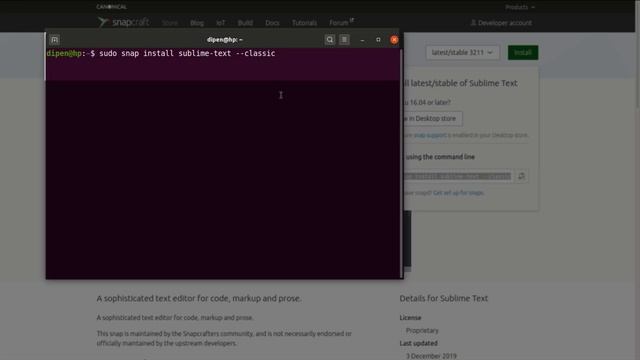Click the new tab icon in terminal
The width and height of the screenshot is (640, 360).
click(54, 40)
